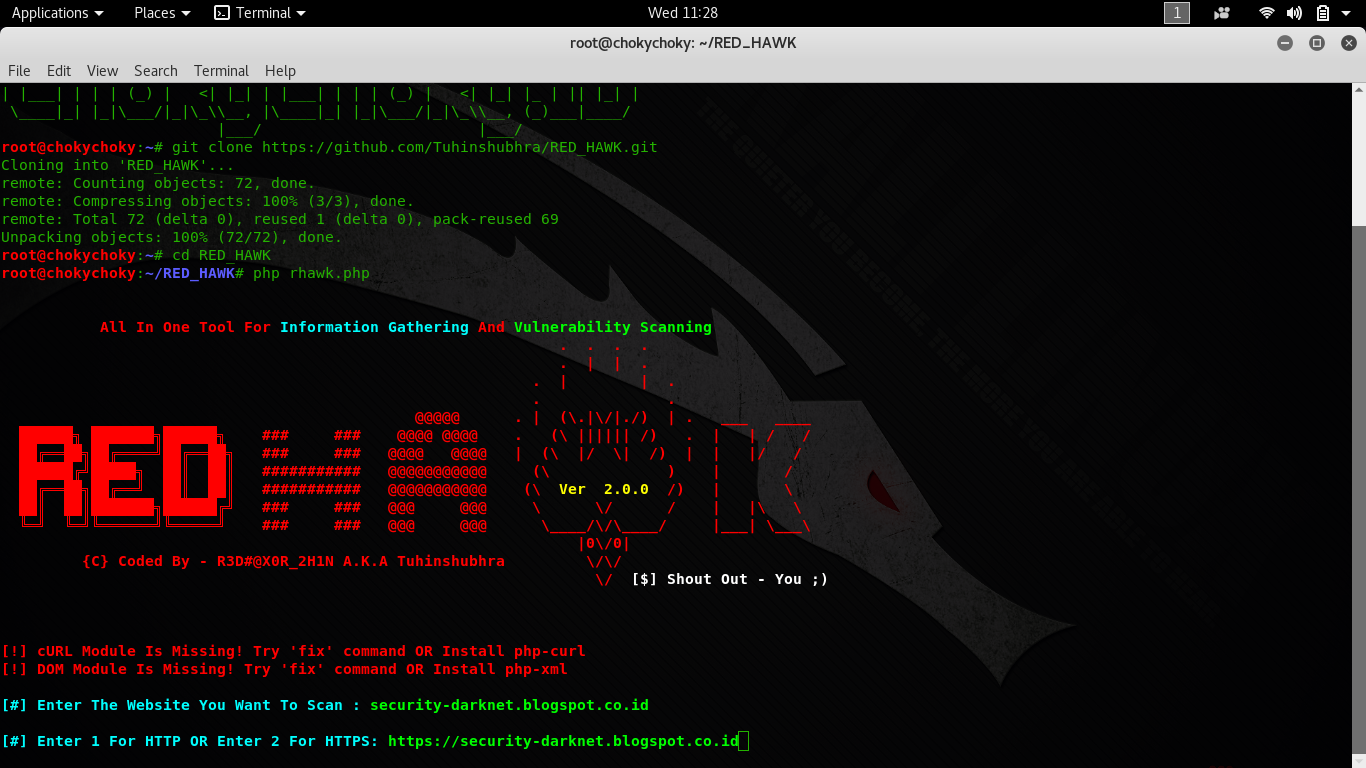Click the 'remote: Compressing objects' line
Screen dimensions: 1366x768
(x=208, y=201)
